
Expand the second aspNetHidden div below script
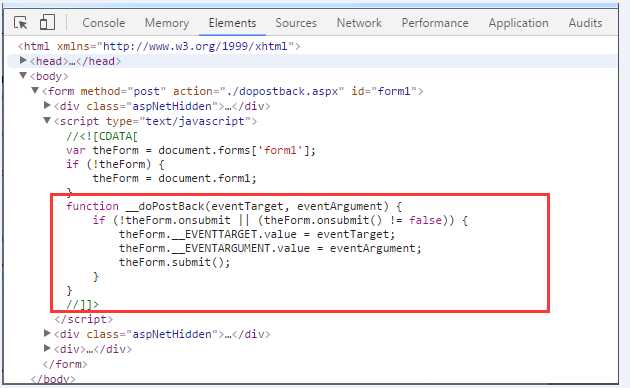pyautogui.click(x=47, y=333)
